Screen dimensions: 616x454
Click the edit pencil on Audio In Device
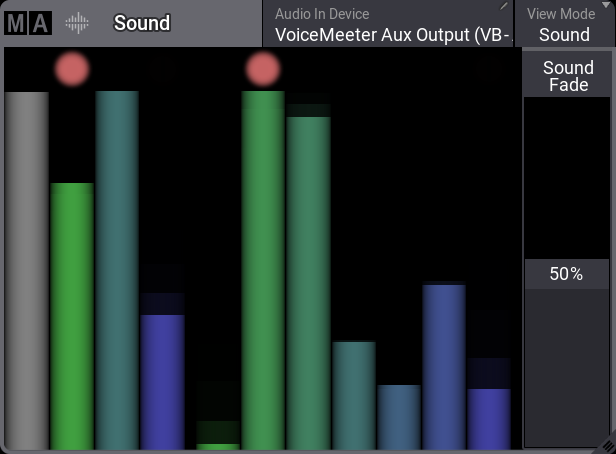(505, 7)
